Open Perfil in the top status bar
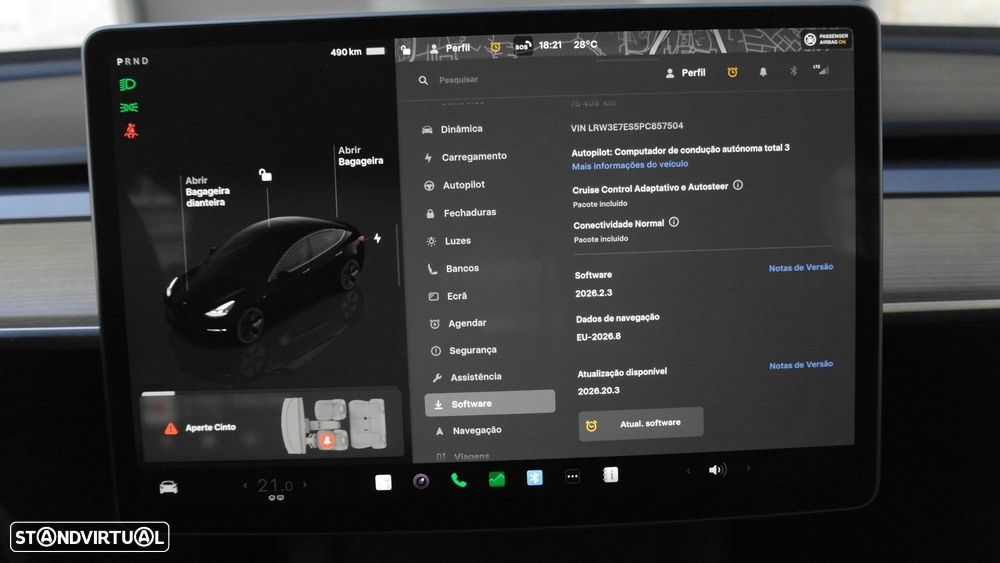This screenshot has height=563, width=1000. (x=450, y=48)
